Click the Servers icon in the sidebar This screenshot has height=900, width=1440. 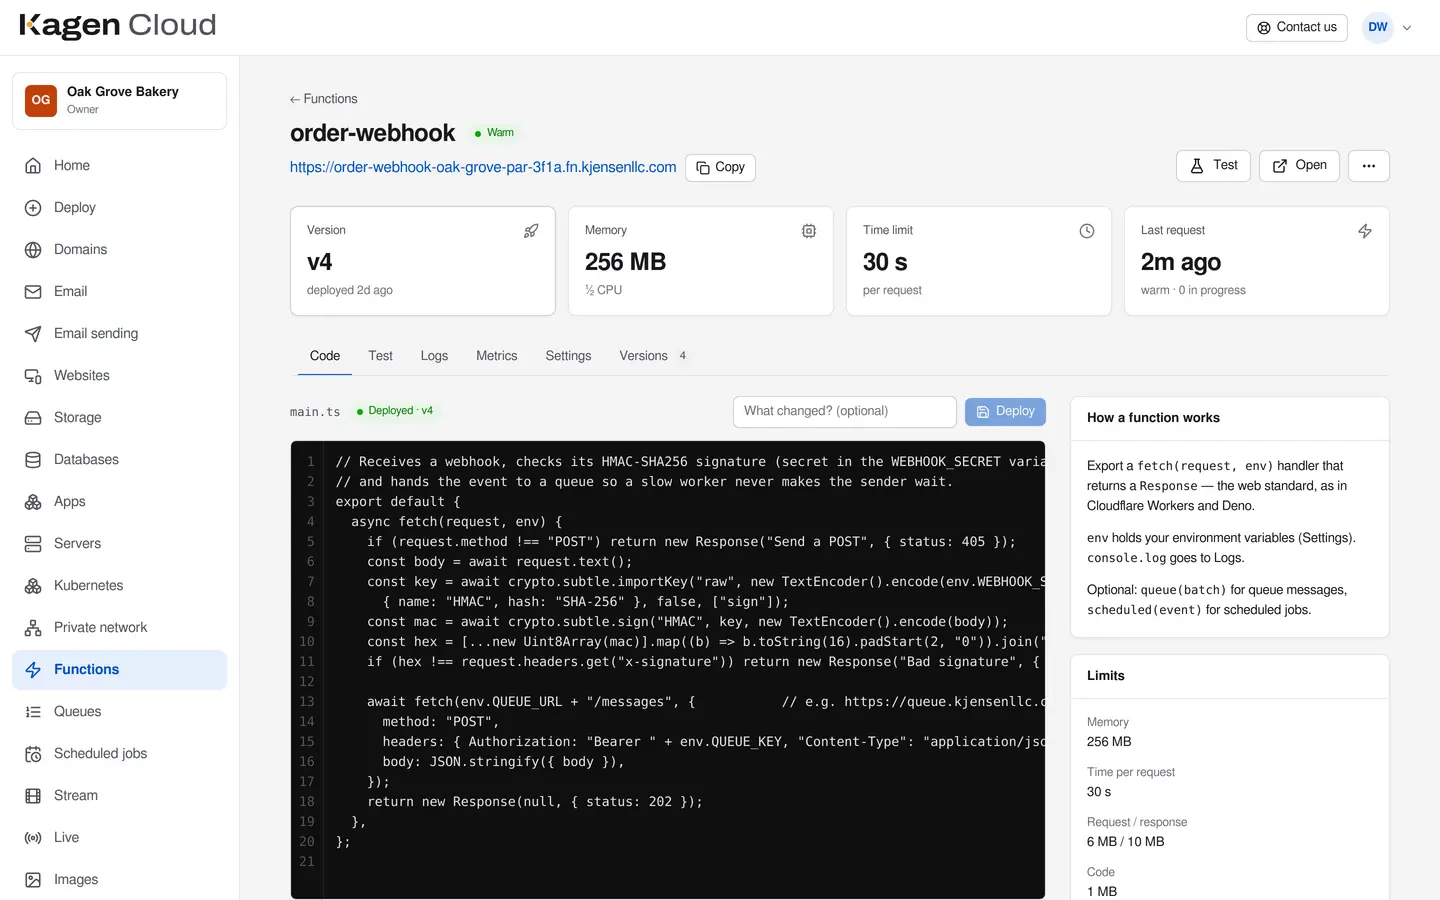(33, 544)
